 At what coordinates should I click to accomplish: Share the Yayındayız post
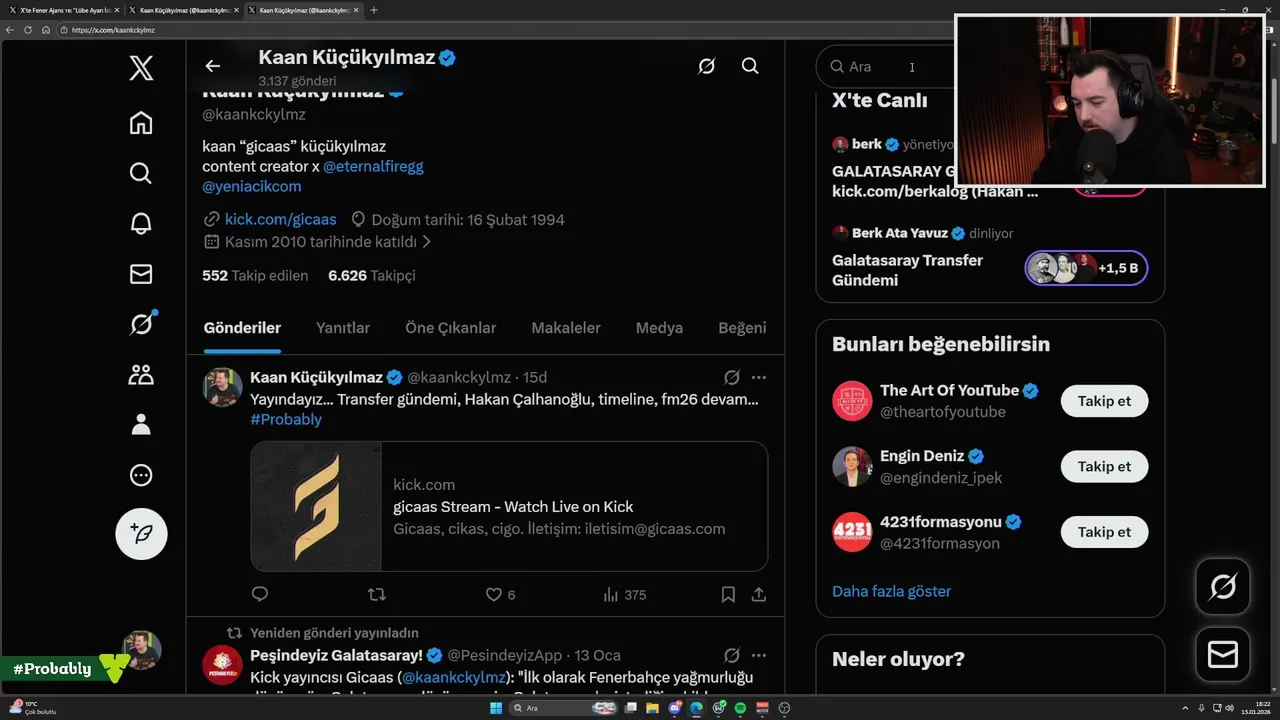click(759, 594)
